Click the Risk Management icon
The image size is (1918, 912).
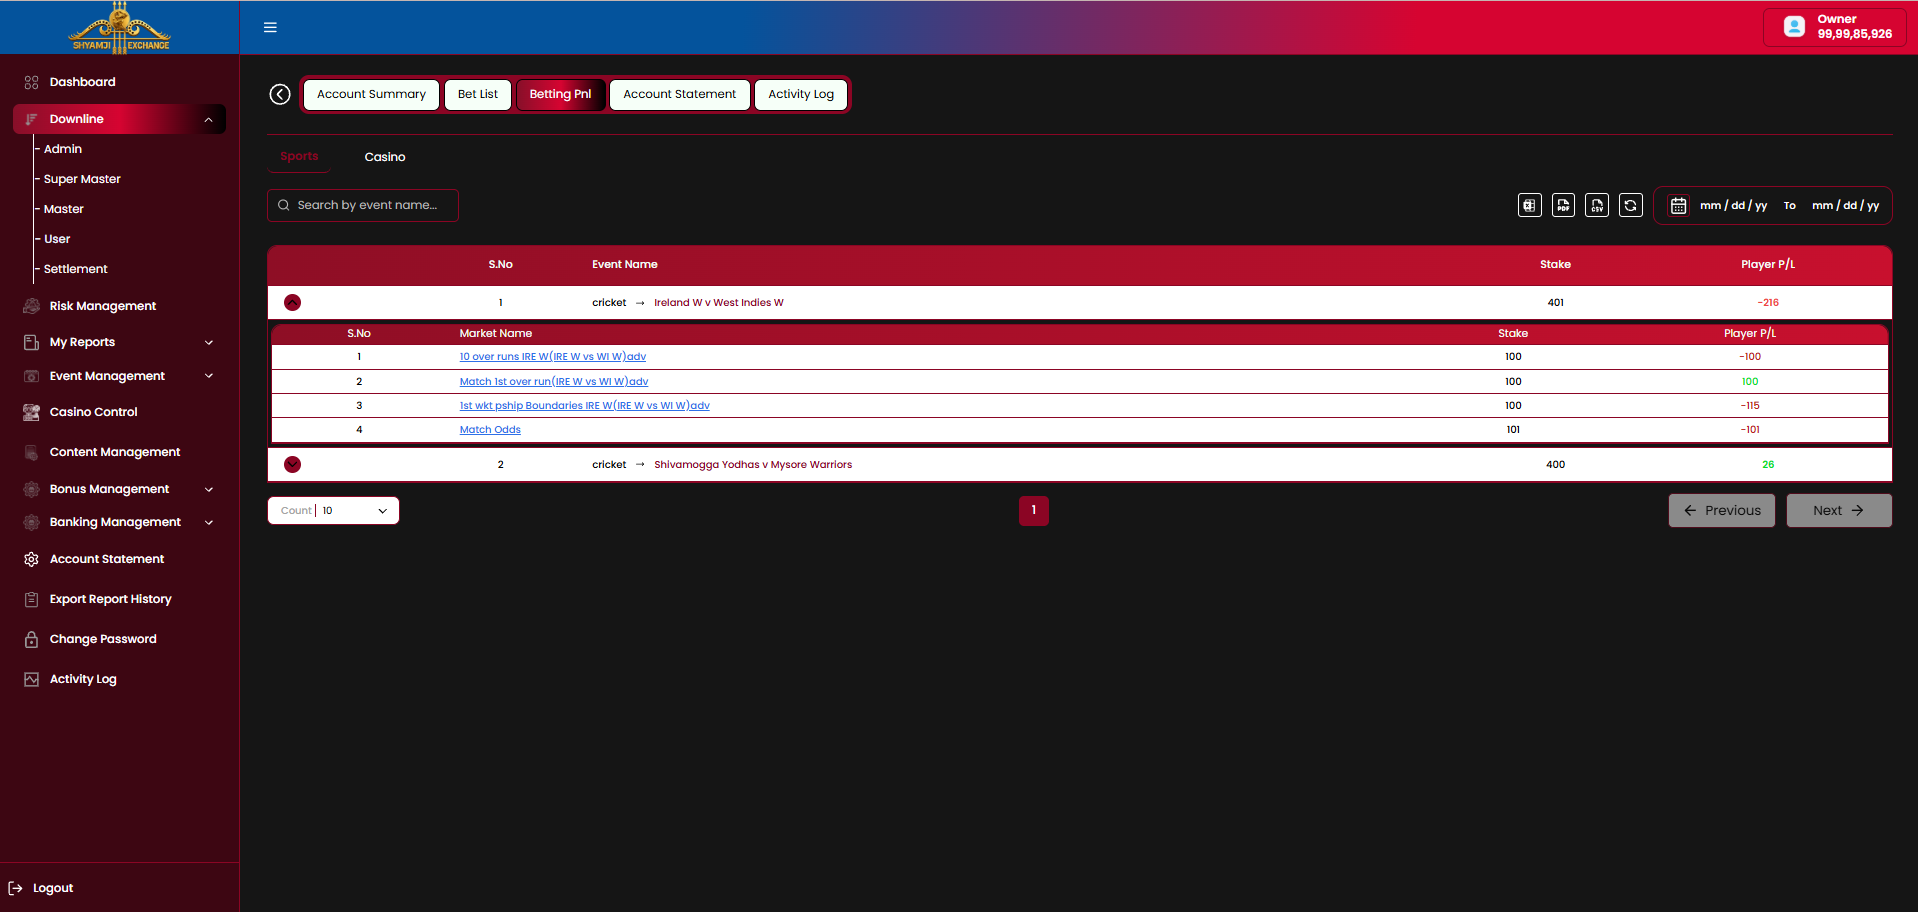point(31,306)
